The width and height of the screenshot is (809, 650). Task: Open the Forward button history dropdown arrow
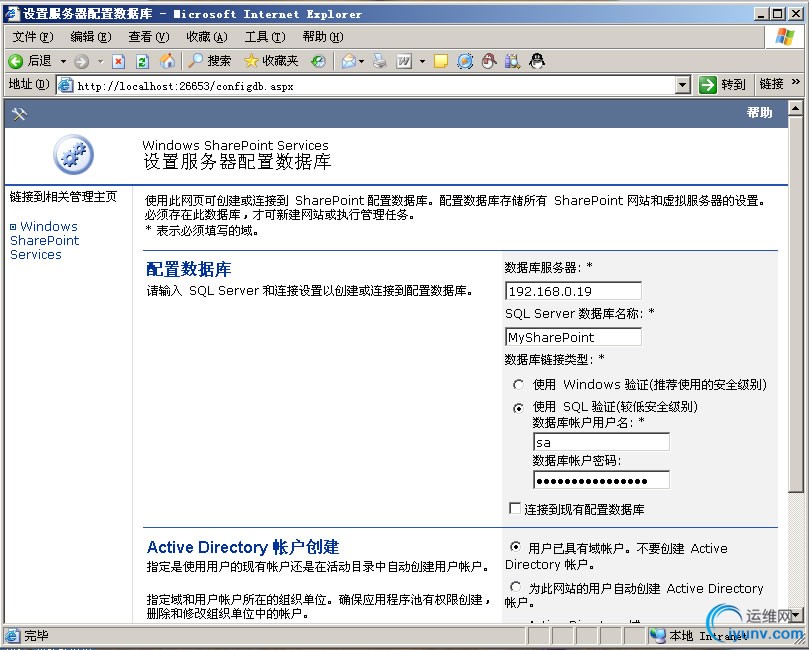click(101, 61)
